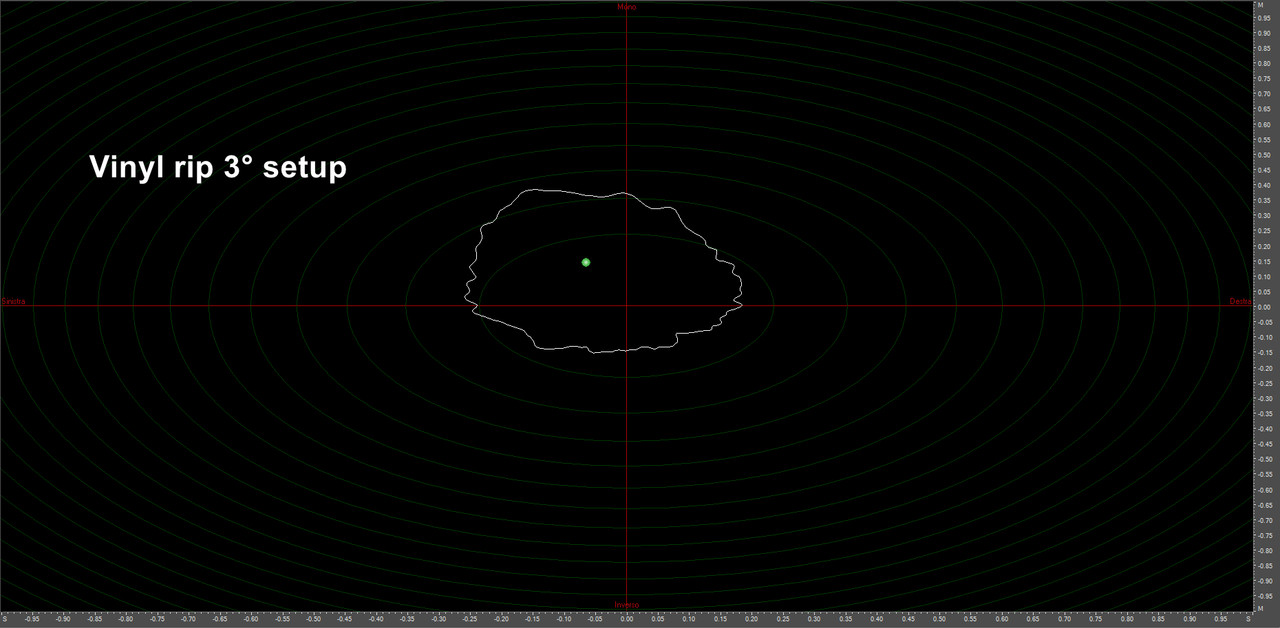
Task: Click the red 'Destra' axis label
Action: click(x=1240, y=301)
